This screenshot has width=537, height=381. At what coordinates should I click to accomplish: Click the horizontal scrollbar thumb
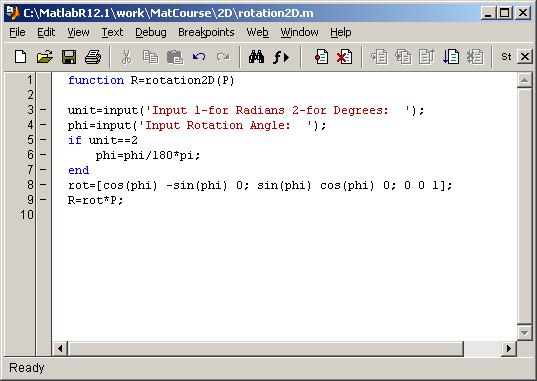(265, 349)
